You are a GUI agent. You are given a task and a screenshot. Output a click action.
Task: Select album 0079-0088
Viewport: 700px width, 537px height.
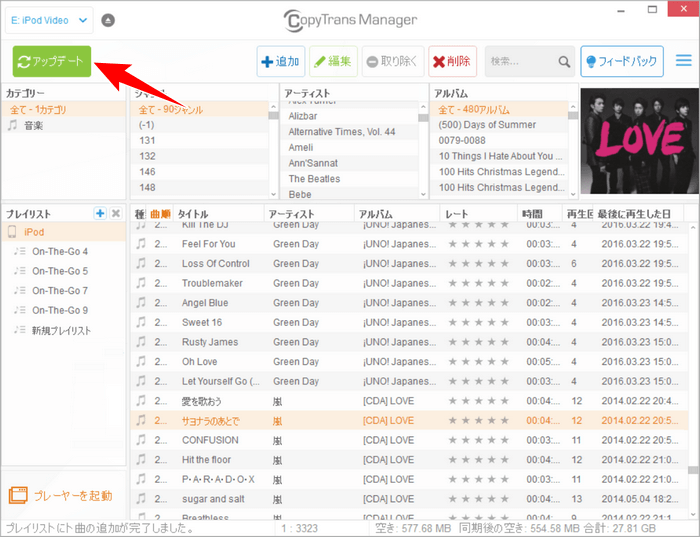(499, 141)
